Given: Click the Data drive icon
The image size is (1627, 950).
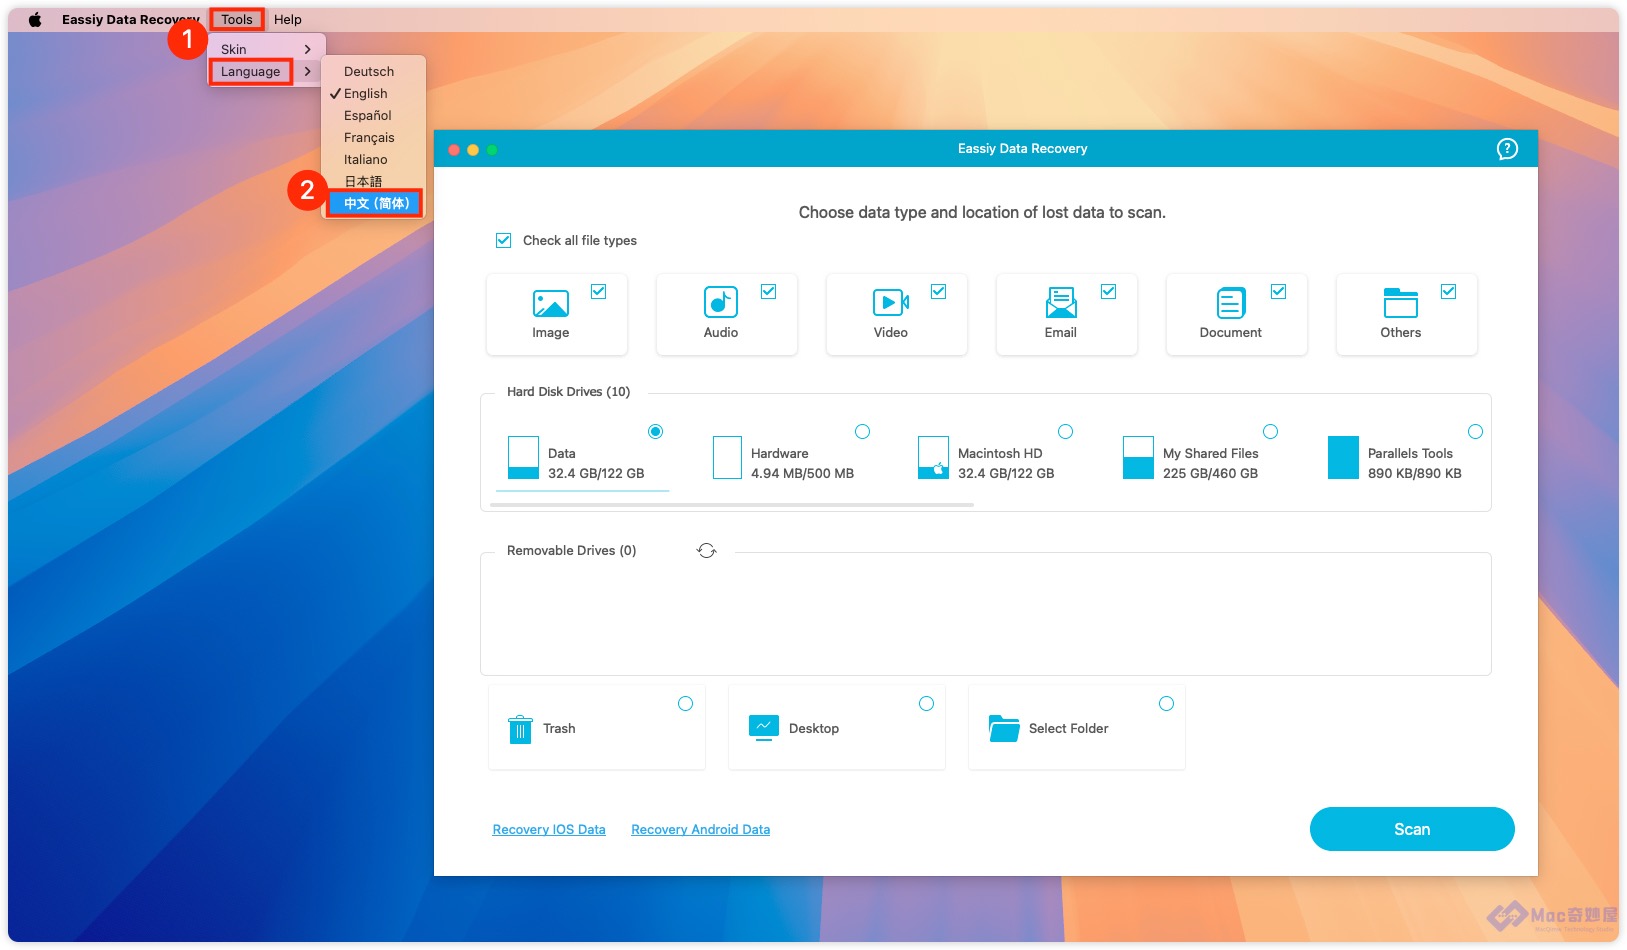Looking at the screenshot, I should (523, 458).
